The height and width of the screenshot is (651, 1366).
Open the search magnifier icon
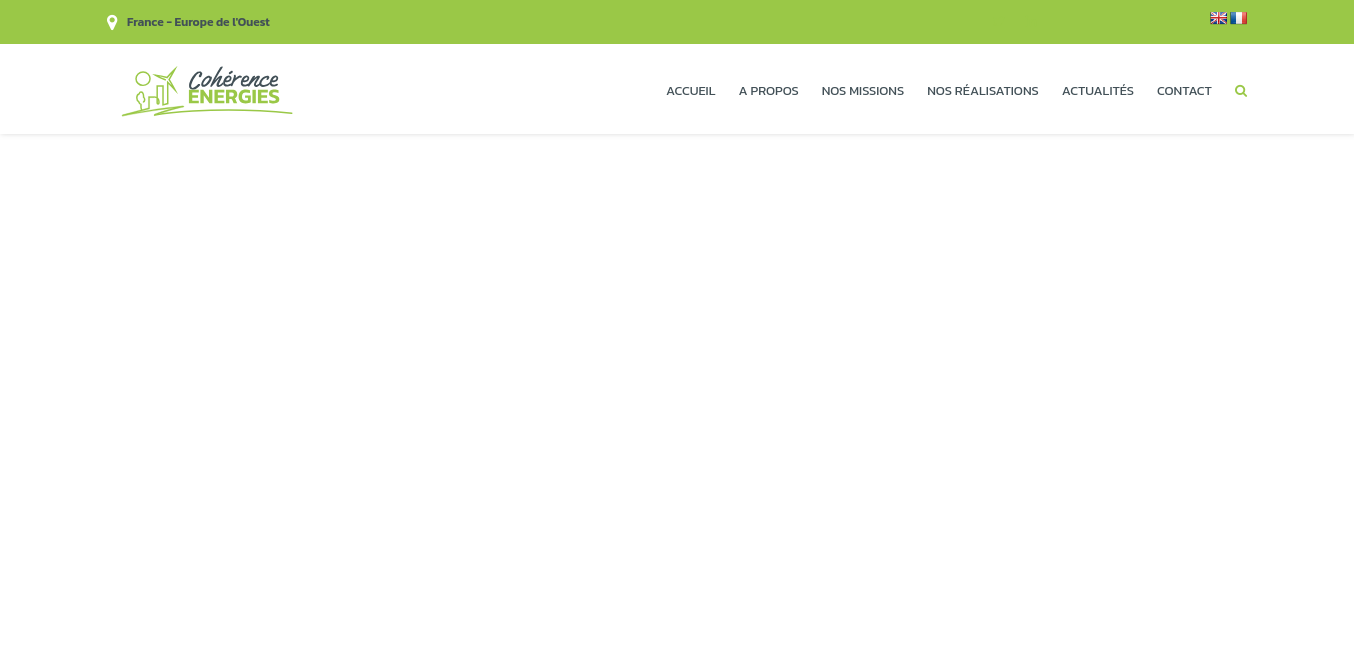[x=1241, y=91]
